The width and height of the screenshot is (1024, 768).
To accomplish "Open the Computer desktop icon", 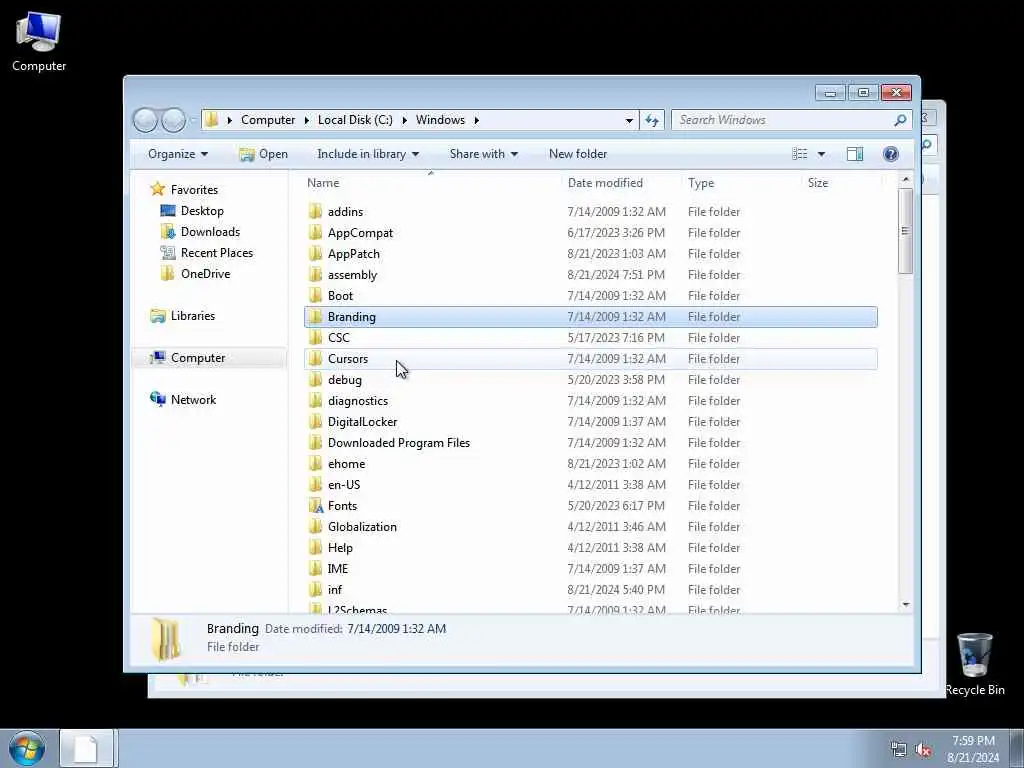I will (x=39, y=40).
